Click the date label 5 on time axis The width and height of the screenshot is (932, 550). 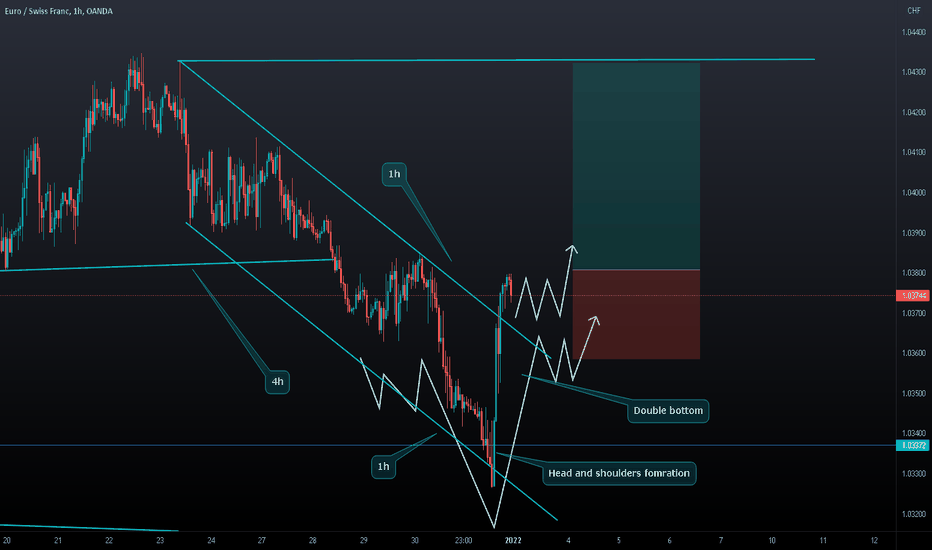click(x=619, y=540)
